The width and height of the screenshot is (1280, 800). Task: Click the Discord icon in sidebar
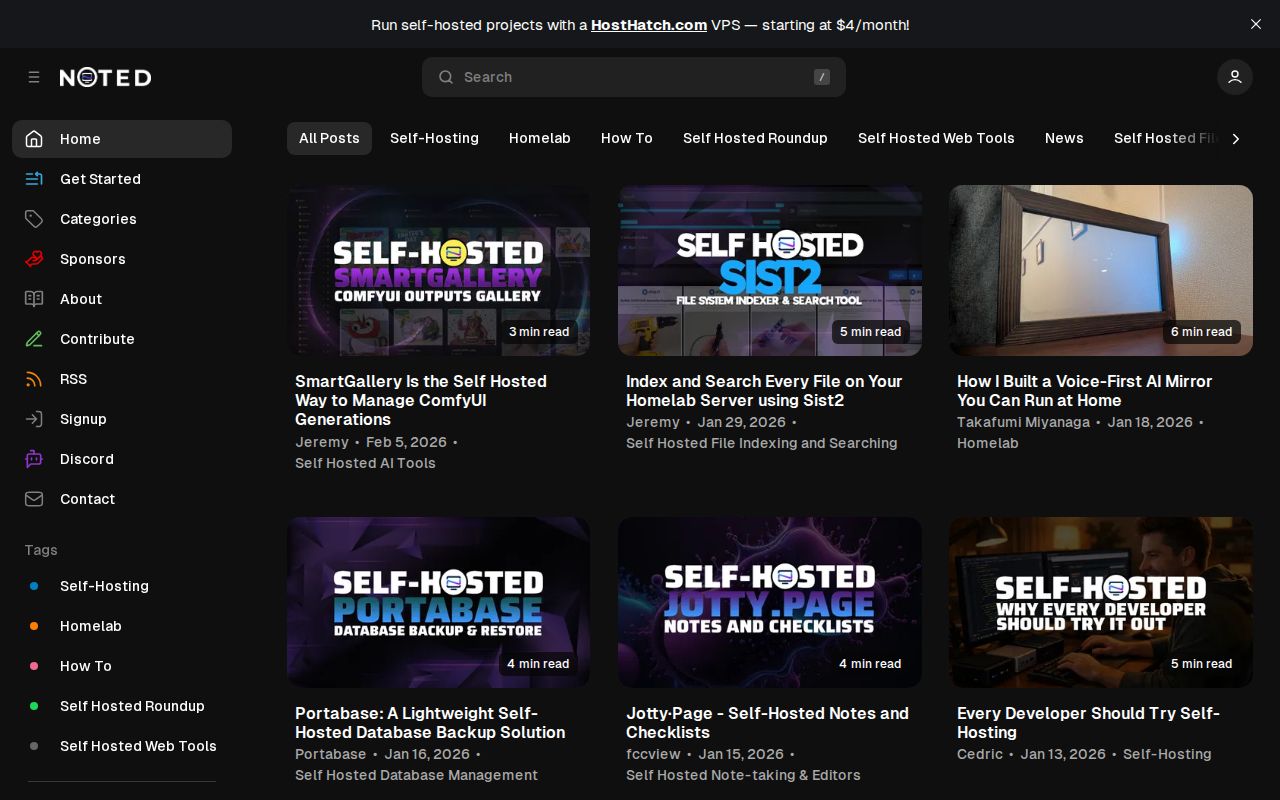pos(34,459)
